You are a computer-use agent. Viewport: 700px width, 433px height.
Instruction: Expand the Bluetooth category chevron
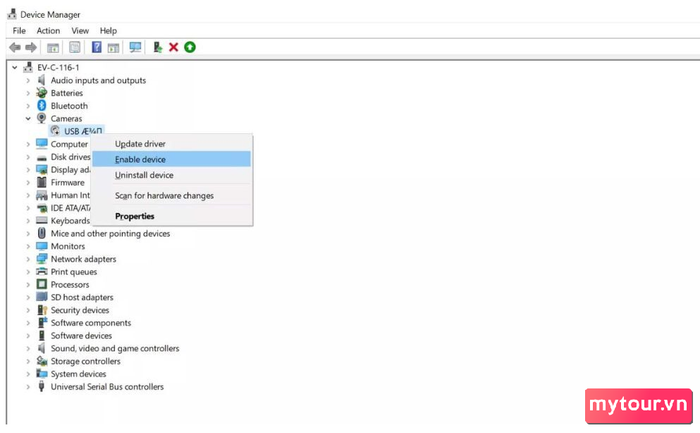coord(28,106)
